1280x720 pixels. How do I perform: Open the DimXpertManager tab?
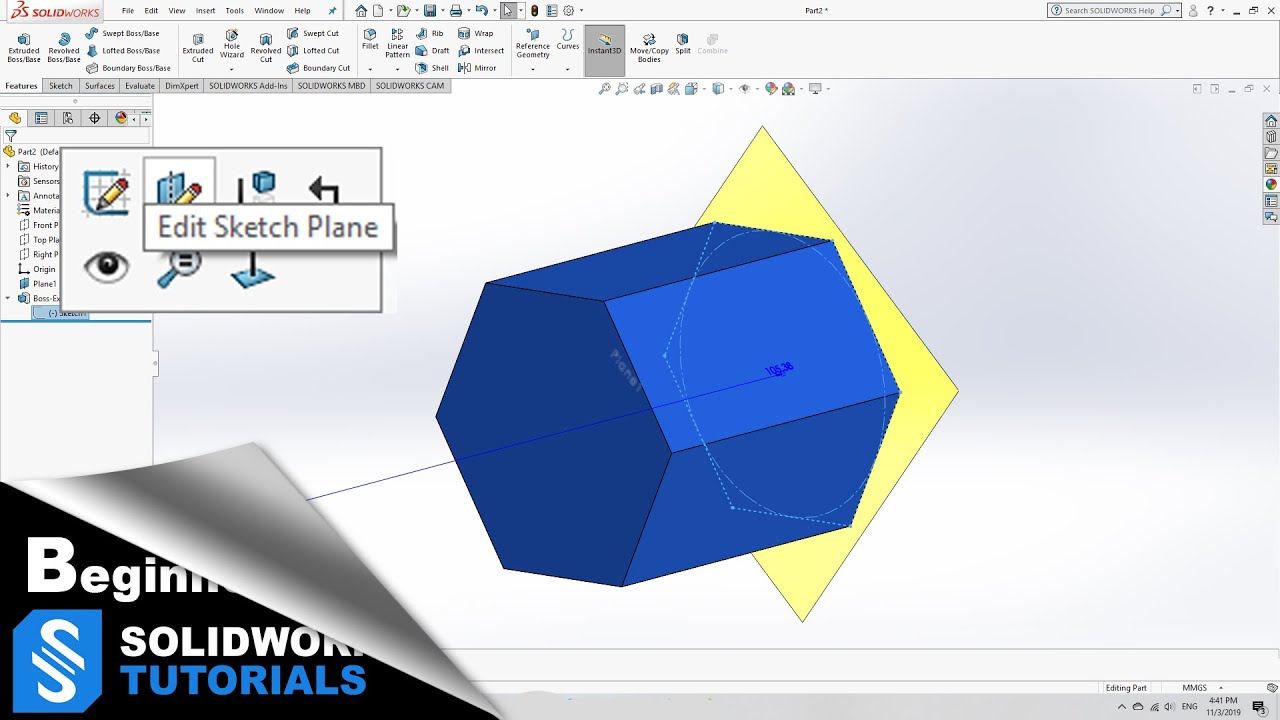[95, 118]
